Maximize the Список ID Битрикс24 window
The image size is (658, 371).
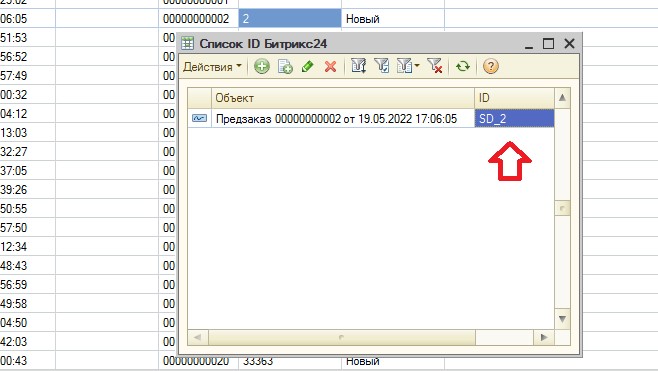(548, 44)
